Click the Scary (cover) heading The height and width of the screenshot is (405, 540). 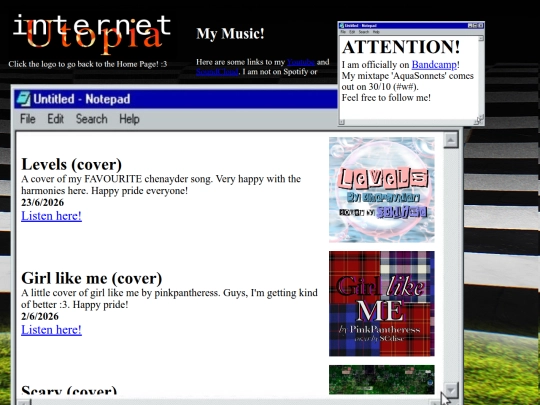point(69,391)
